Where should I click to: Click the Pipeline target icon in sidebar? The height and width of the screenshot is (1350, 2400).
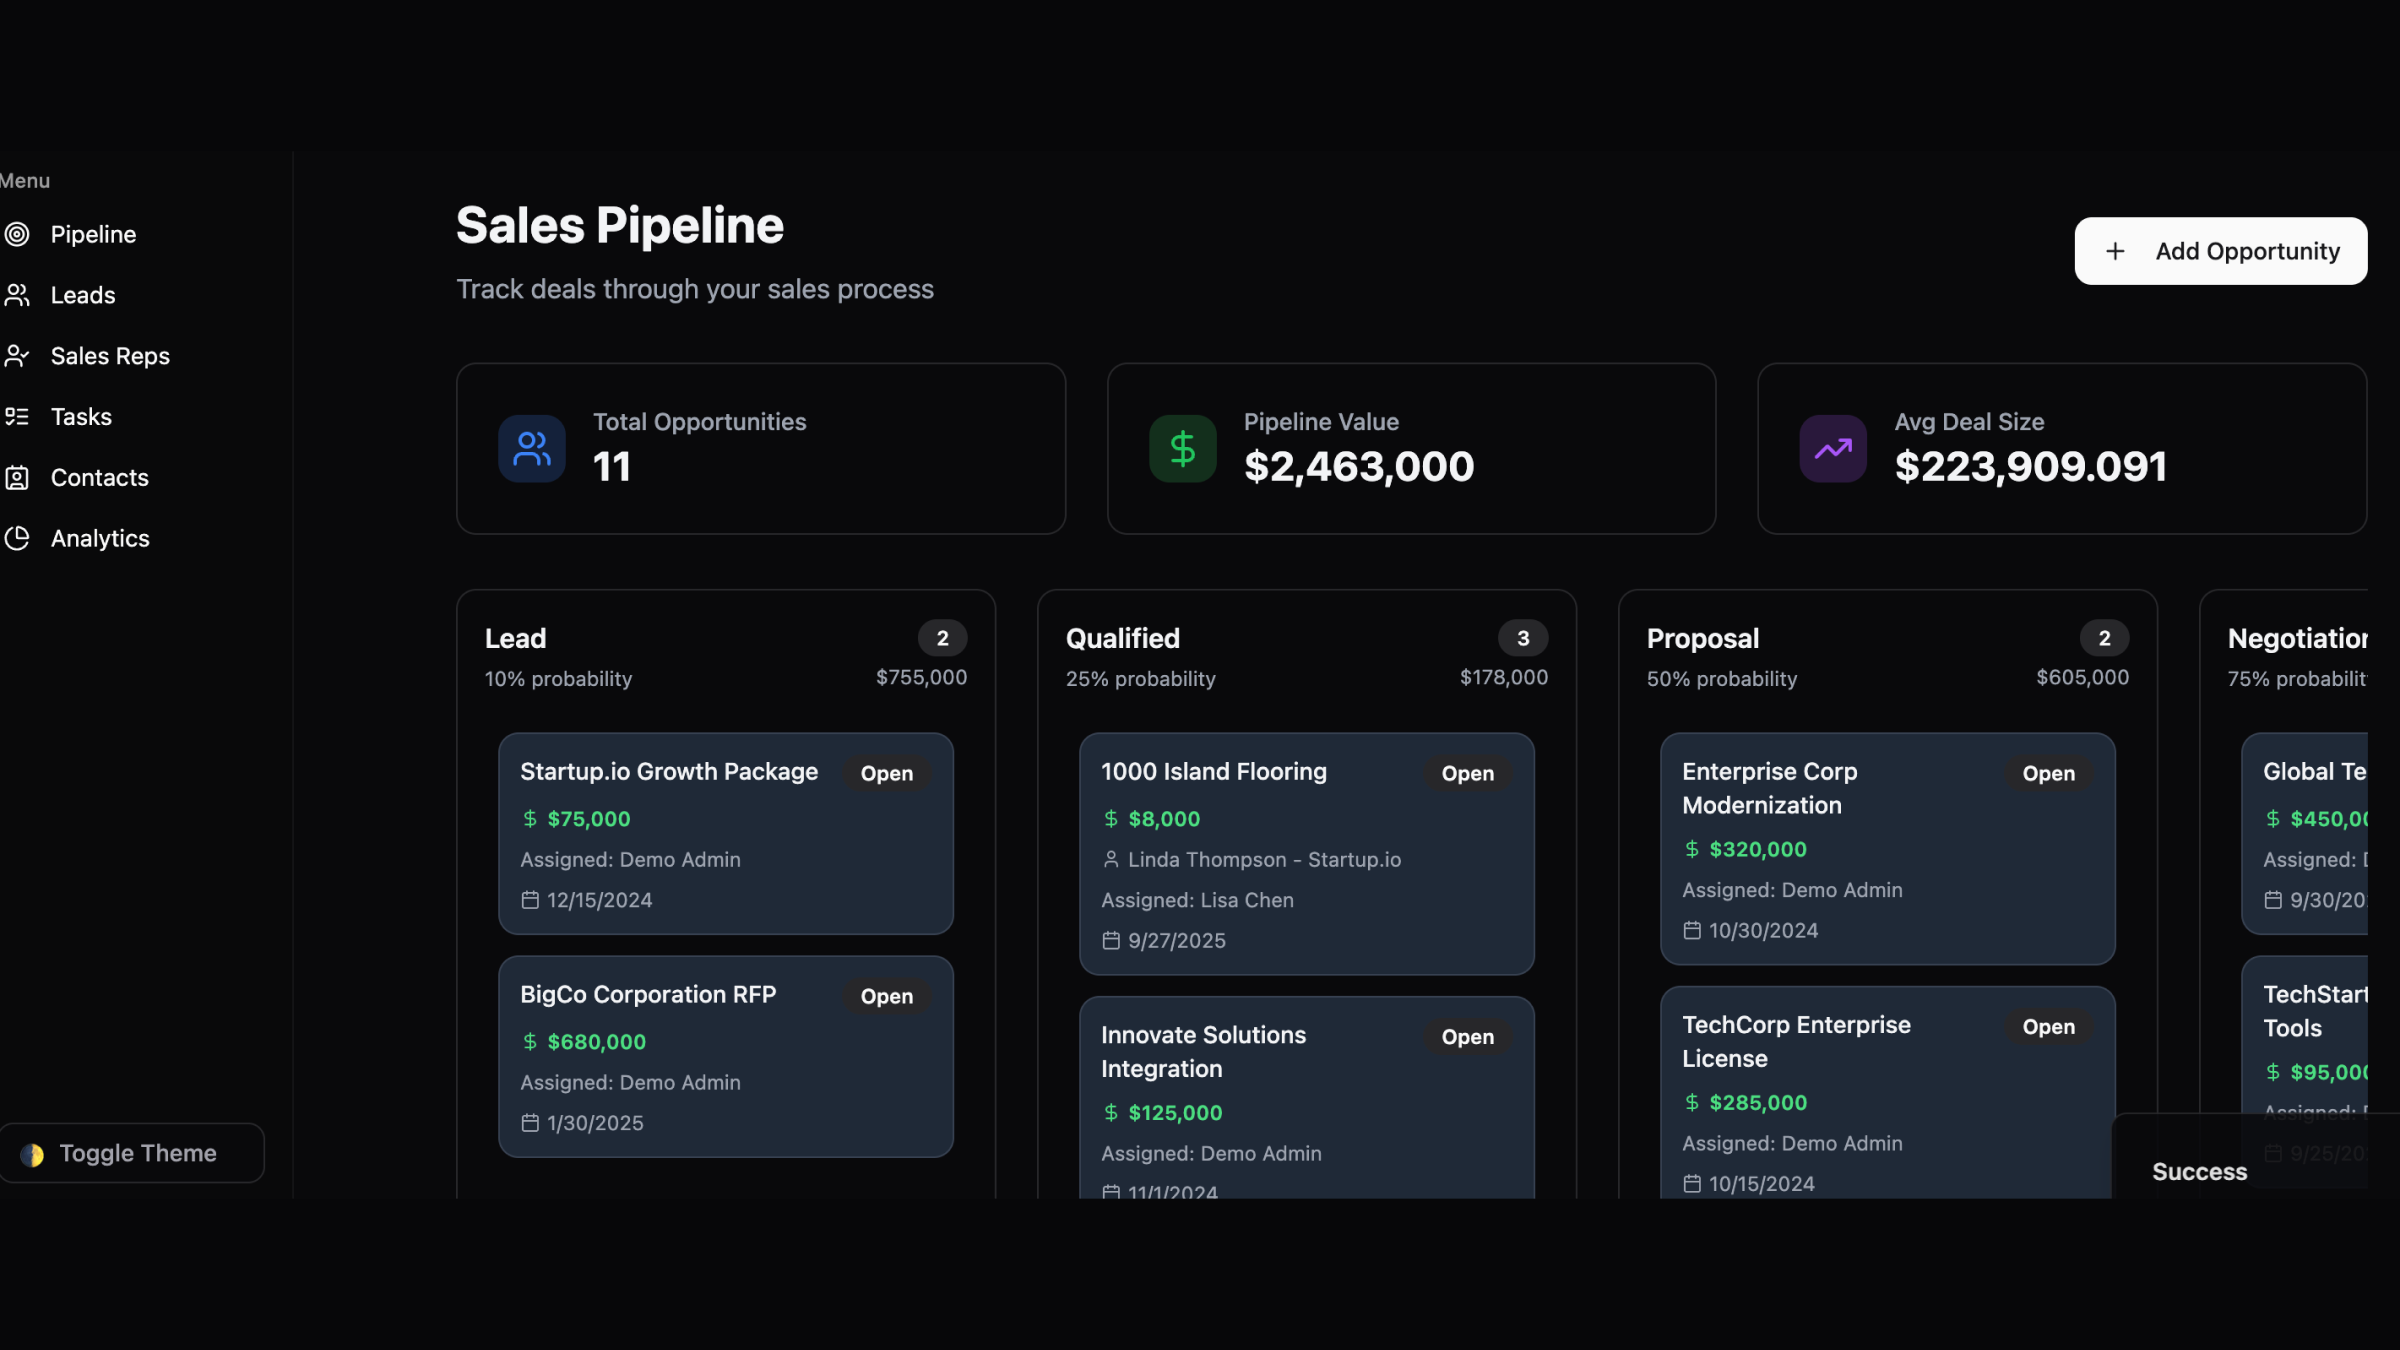tap(17, 234)
